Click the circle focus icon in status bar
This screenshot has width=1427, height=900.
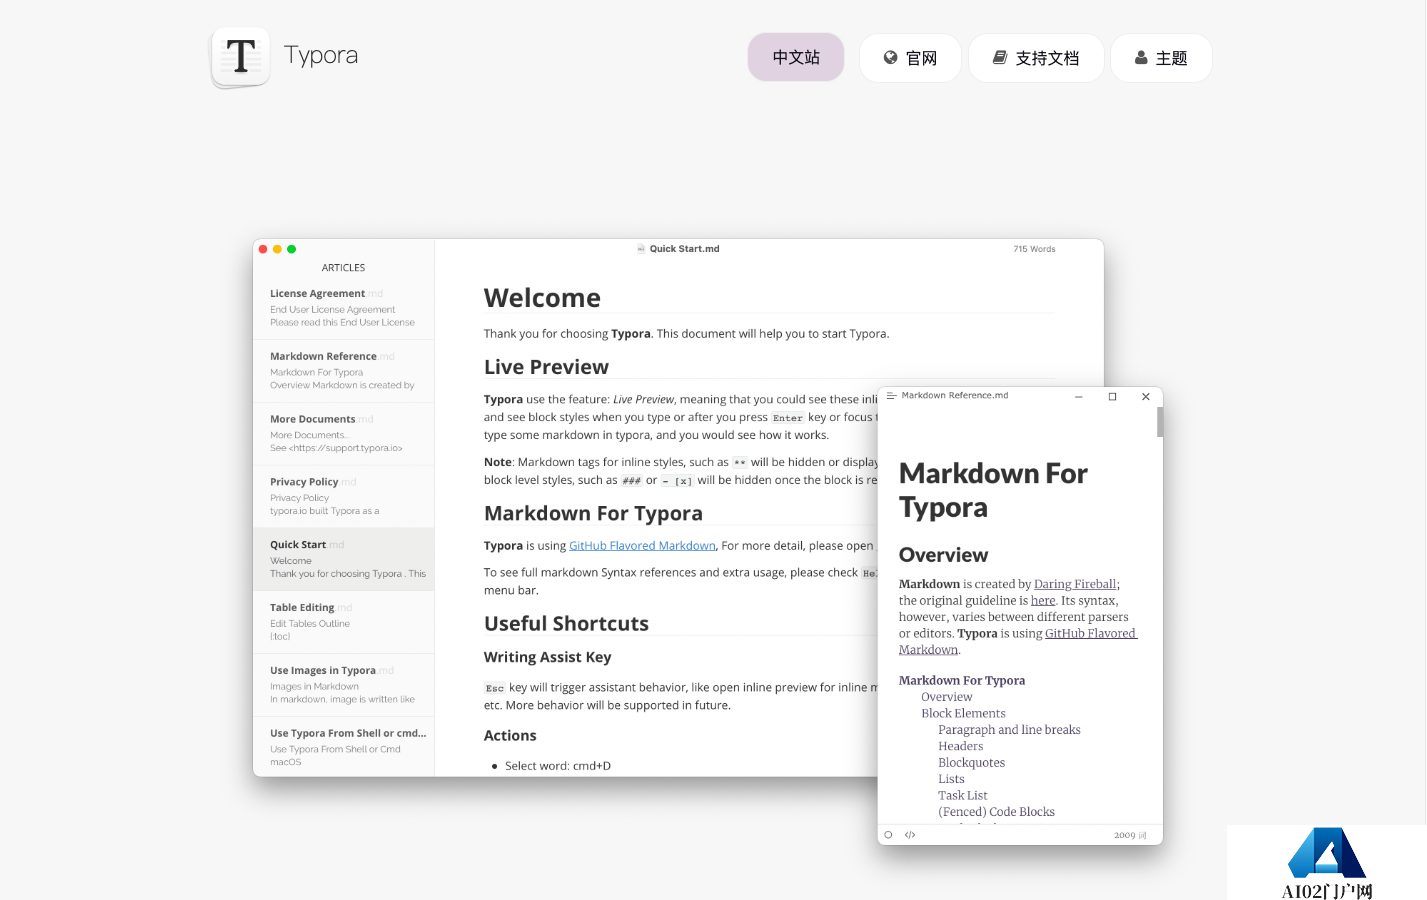click(888, 835)
